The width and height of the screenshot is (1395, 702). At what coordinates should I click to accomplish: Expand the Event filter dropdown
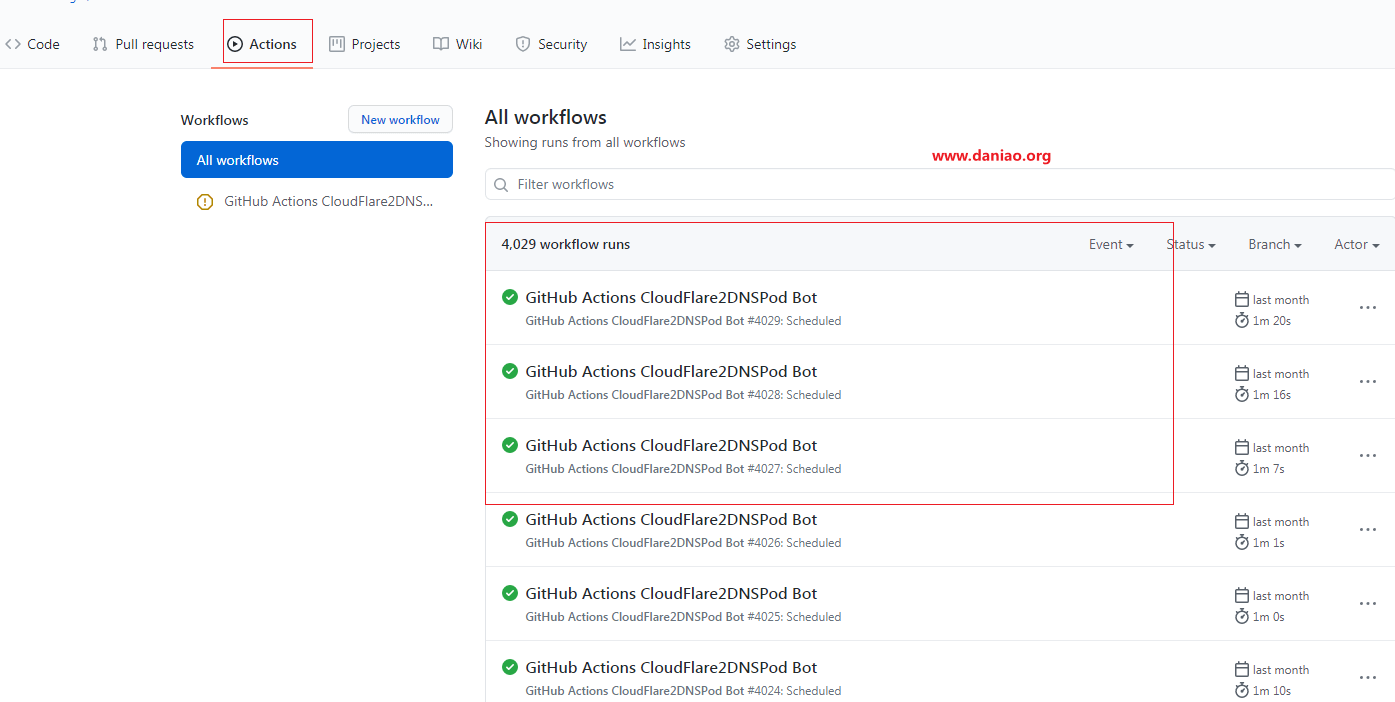pyautogui.click(x=1111, y=244)
